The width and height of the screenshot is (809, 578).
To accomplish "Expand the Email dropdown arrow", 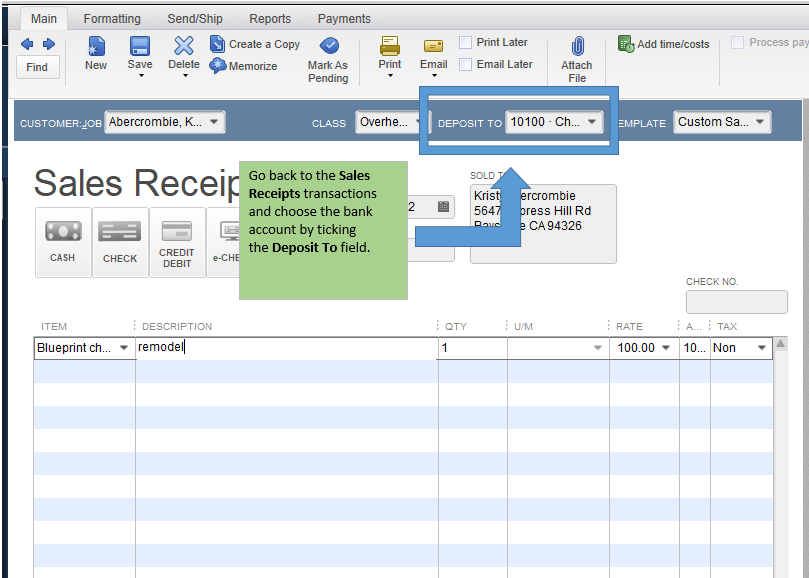I will [x=434, y=76].
